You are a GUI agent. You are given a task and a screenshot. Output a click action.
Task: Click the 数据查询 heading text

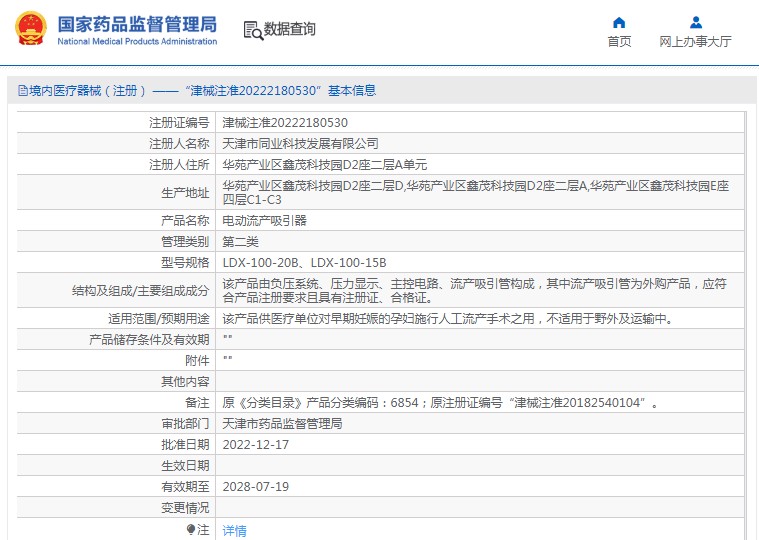point(289,29)
